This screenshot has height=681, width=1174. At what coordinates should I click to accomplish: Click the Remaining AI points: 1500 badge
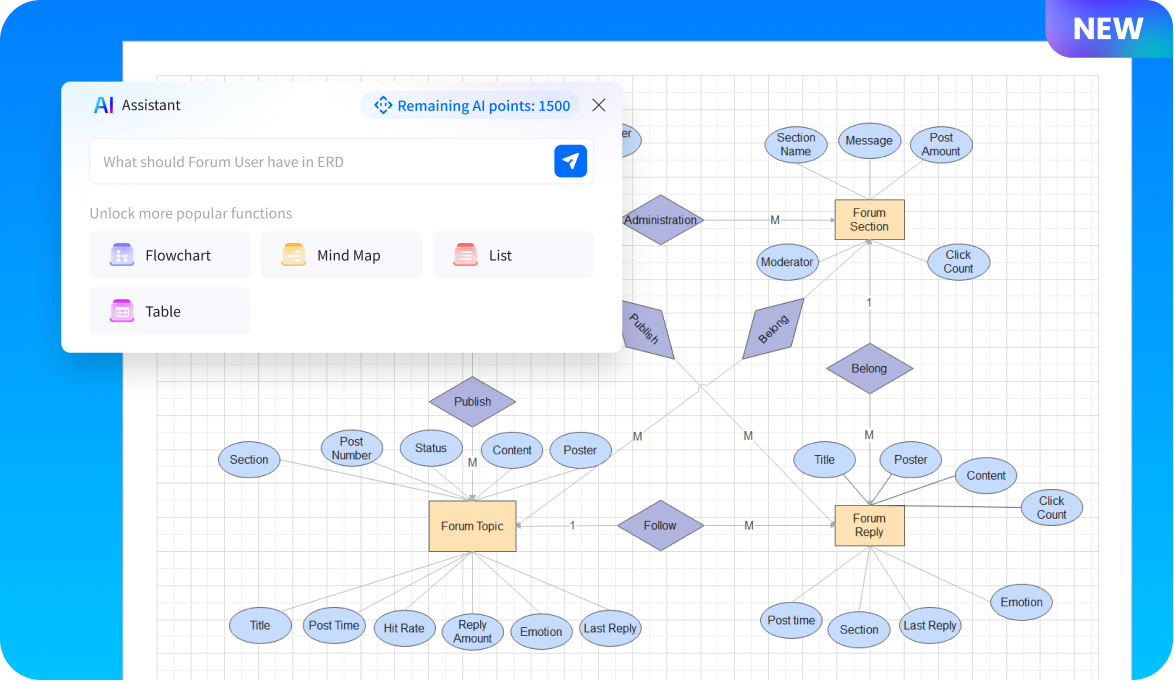pyautogui.click(x=470, y=105)
